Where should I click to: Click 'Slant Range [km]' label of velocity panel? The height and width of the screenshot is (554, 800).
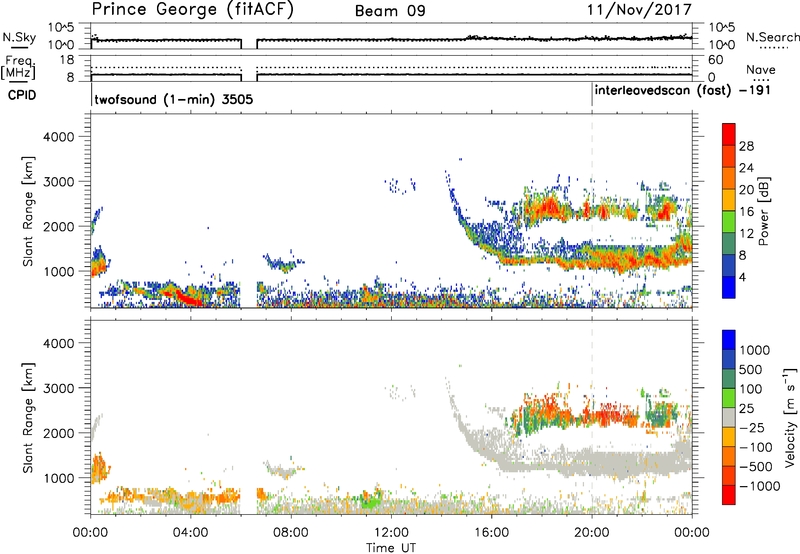coord(28,417)
